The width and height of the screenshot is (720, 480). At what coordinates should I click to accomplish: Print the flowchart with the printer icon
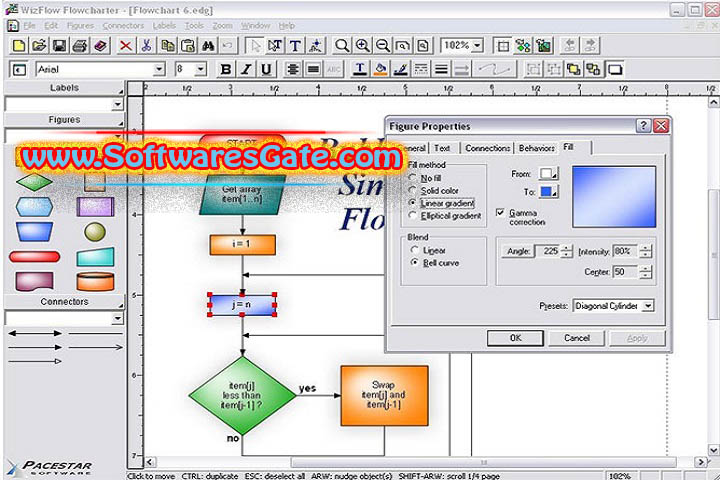(x=79, y=45)
